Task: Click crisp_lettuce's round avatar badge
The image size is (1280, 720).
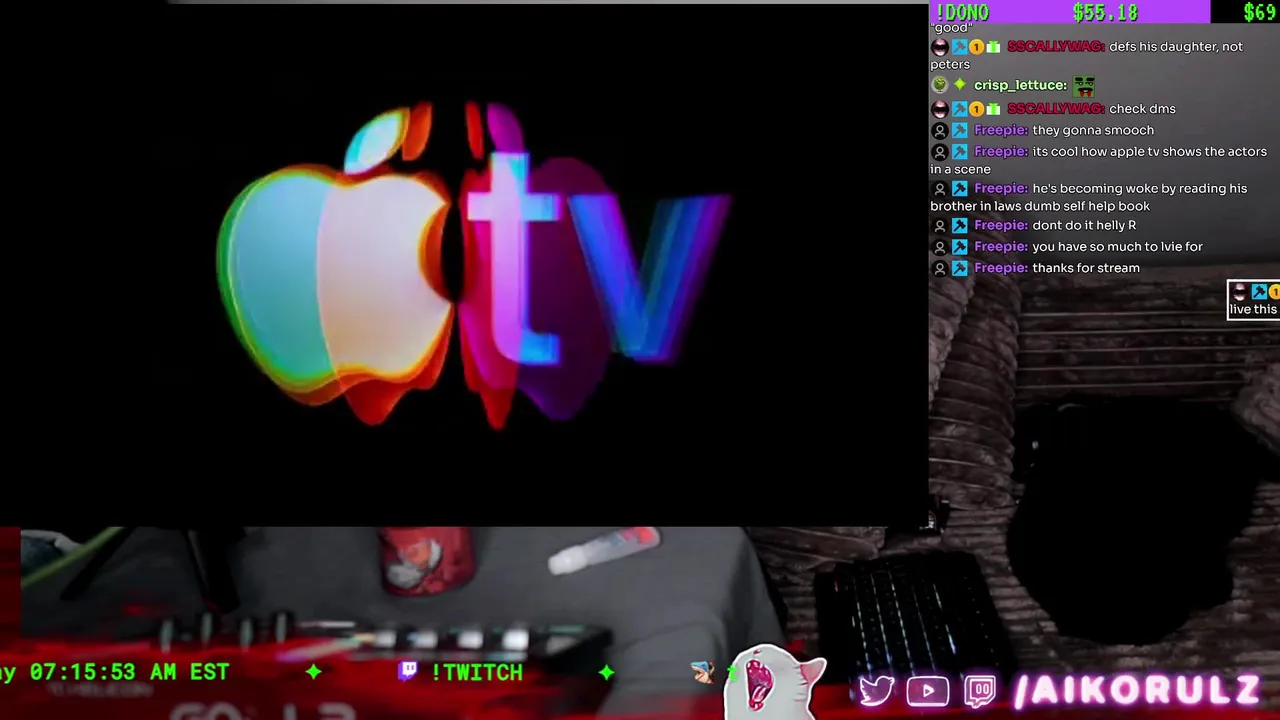Action: [x=939, y=86]
